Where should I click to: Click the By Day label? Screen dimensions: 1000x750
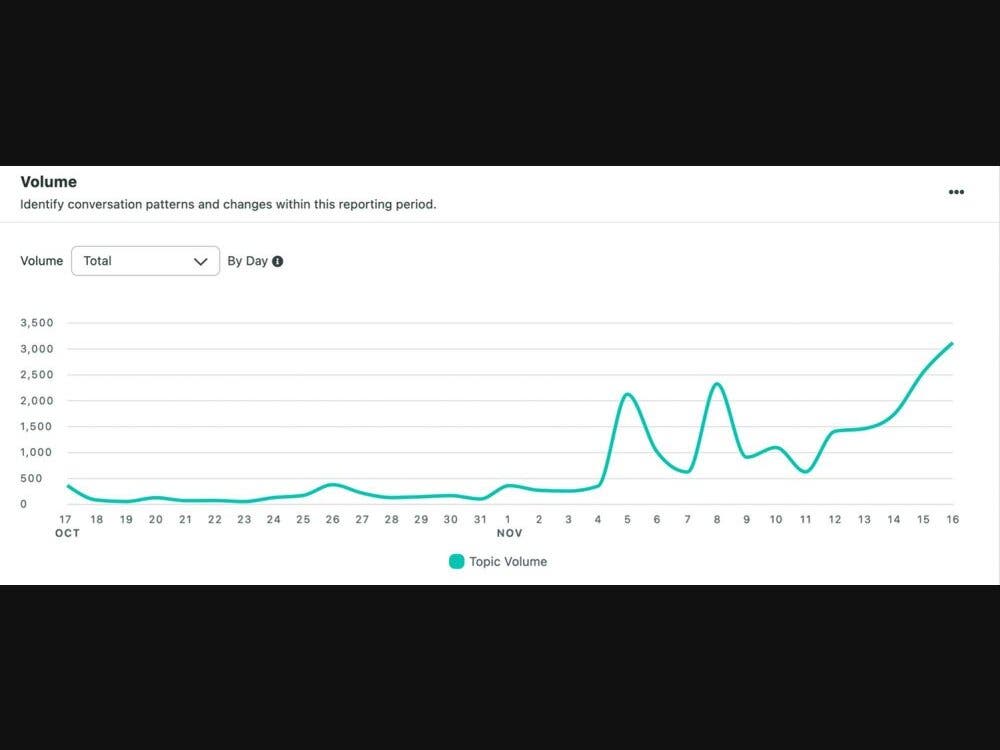point(247,261)
